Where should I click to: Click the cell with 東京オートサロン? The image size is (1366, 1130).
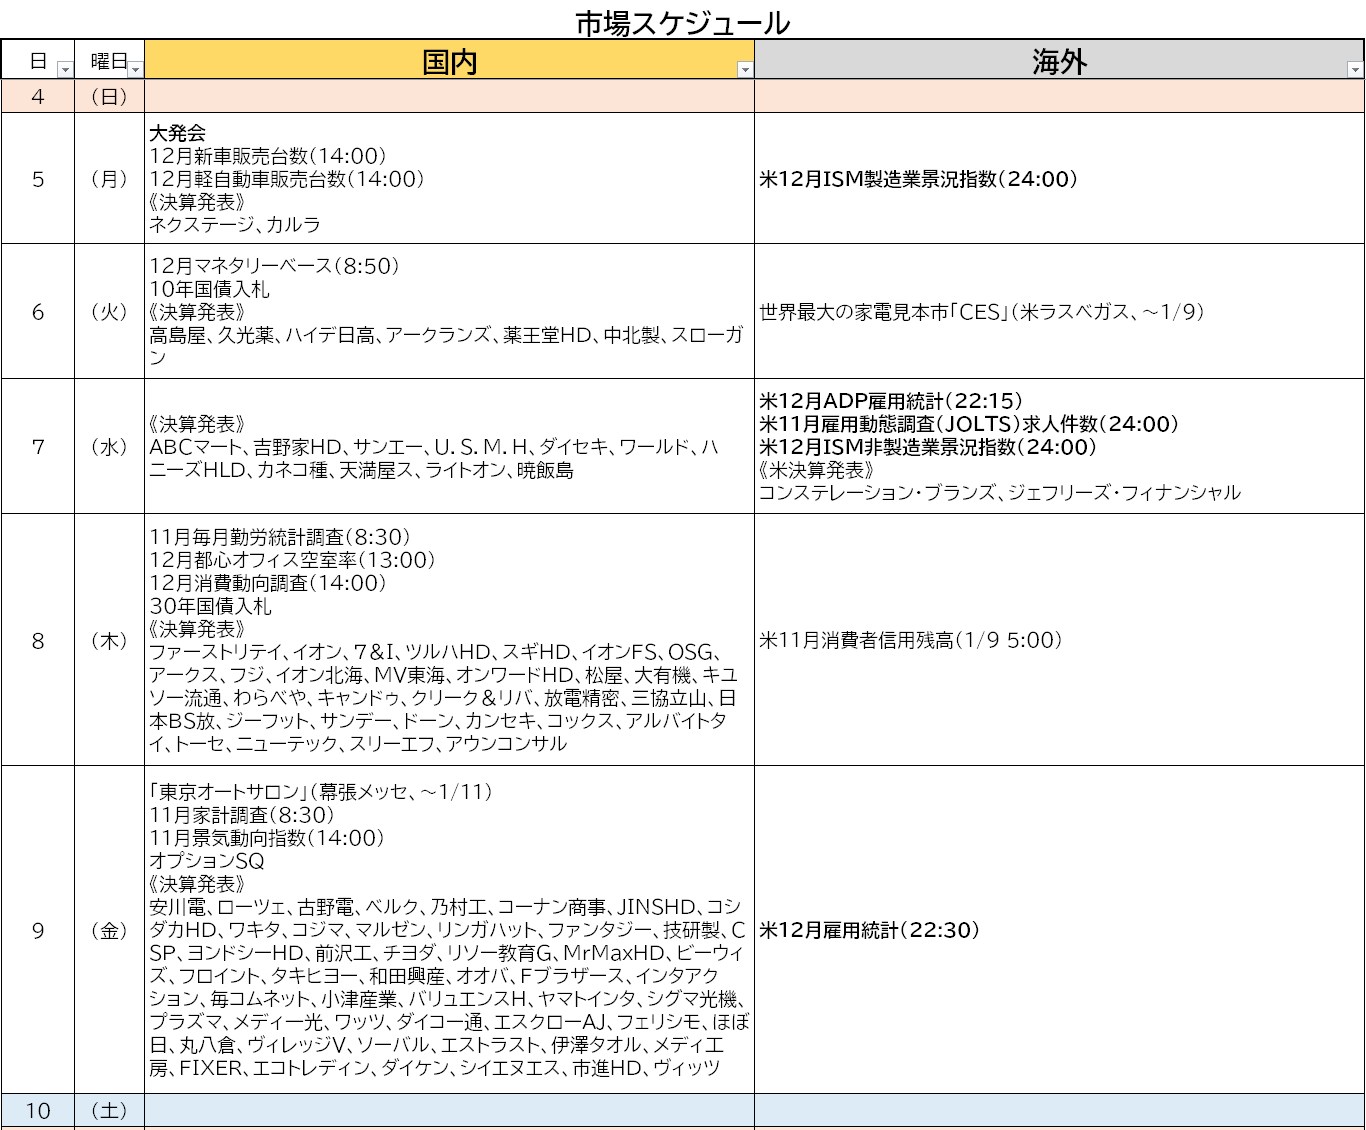point(449,930)
